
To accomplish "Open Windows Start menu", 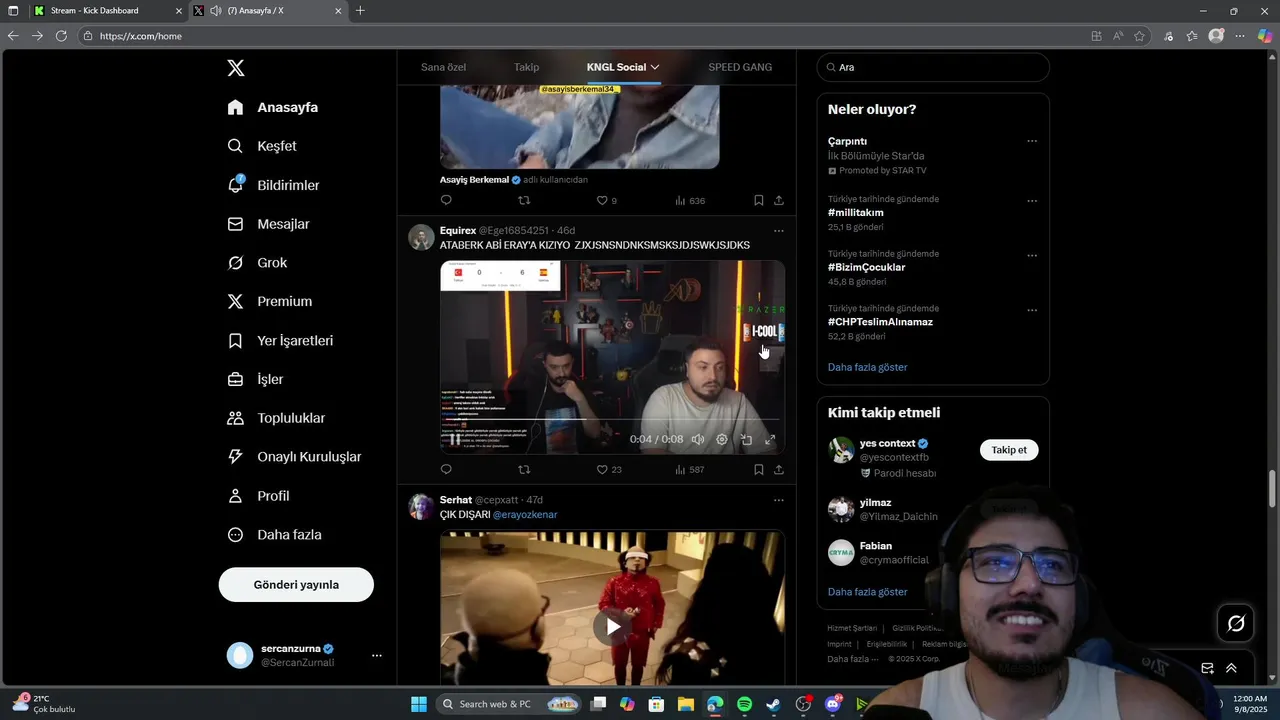I will (x=419, y=704).
